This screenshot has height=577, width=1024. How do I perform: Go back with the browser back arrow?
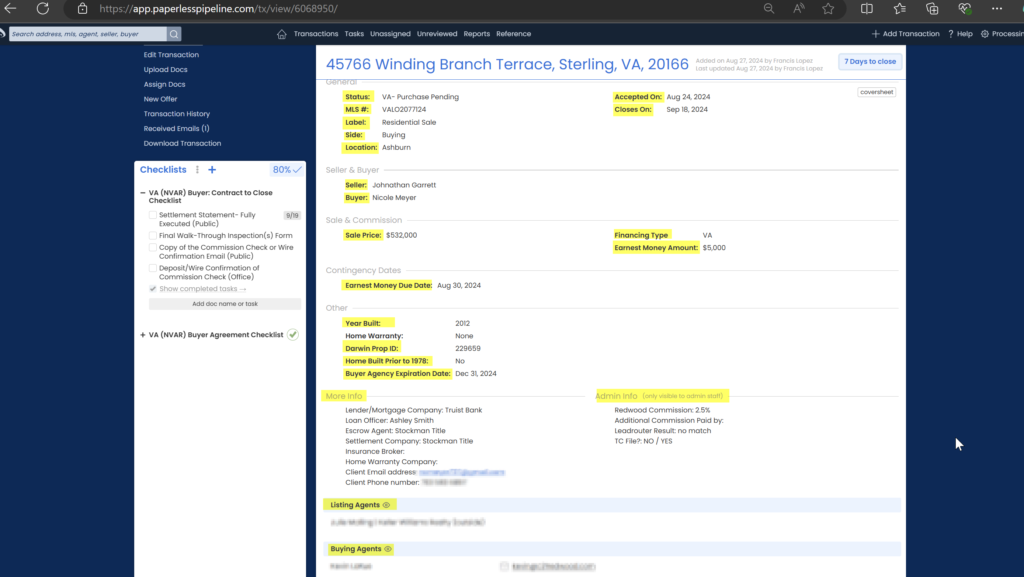click(10, 8)
